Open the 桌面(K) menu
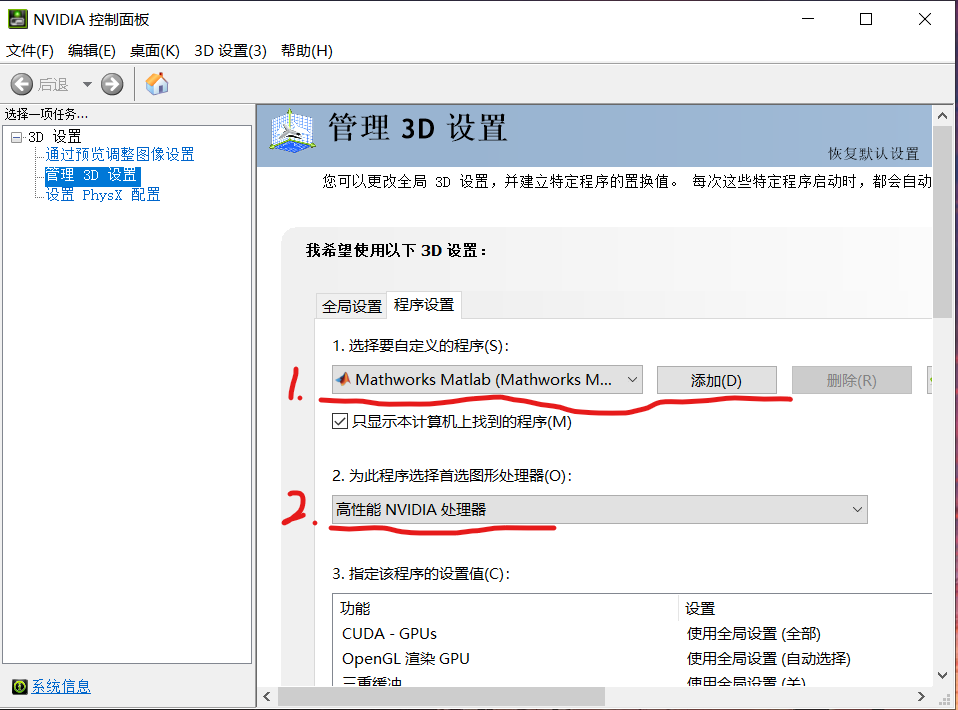The image size is (958, 710). [155, 51]
